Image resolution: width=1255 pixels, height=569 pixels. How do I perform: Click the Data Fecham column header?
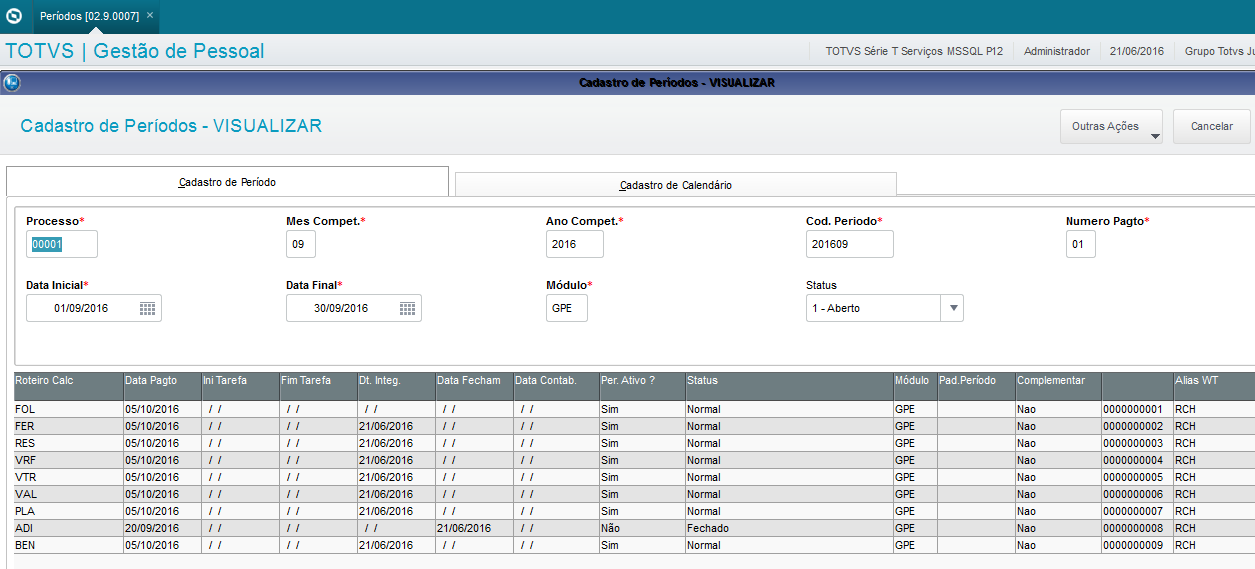pyautogui.click(x=474, y=387)
